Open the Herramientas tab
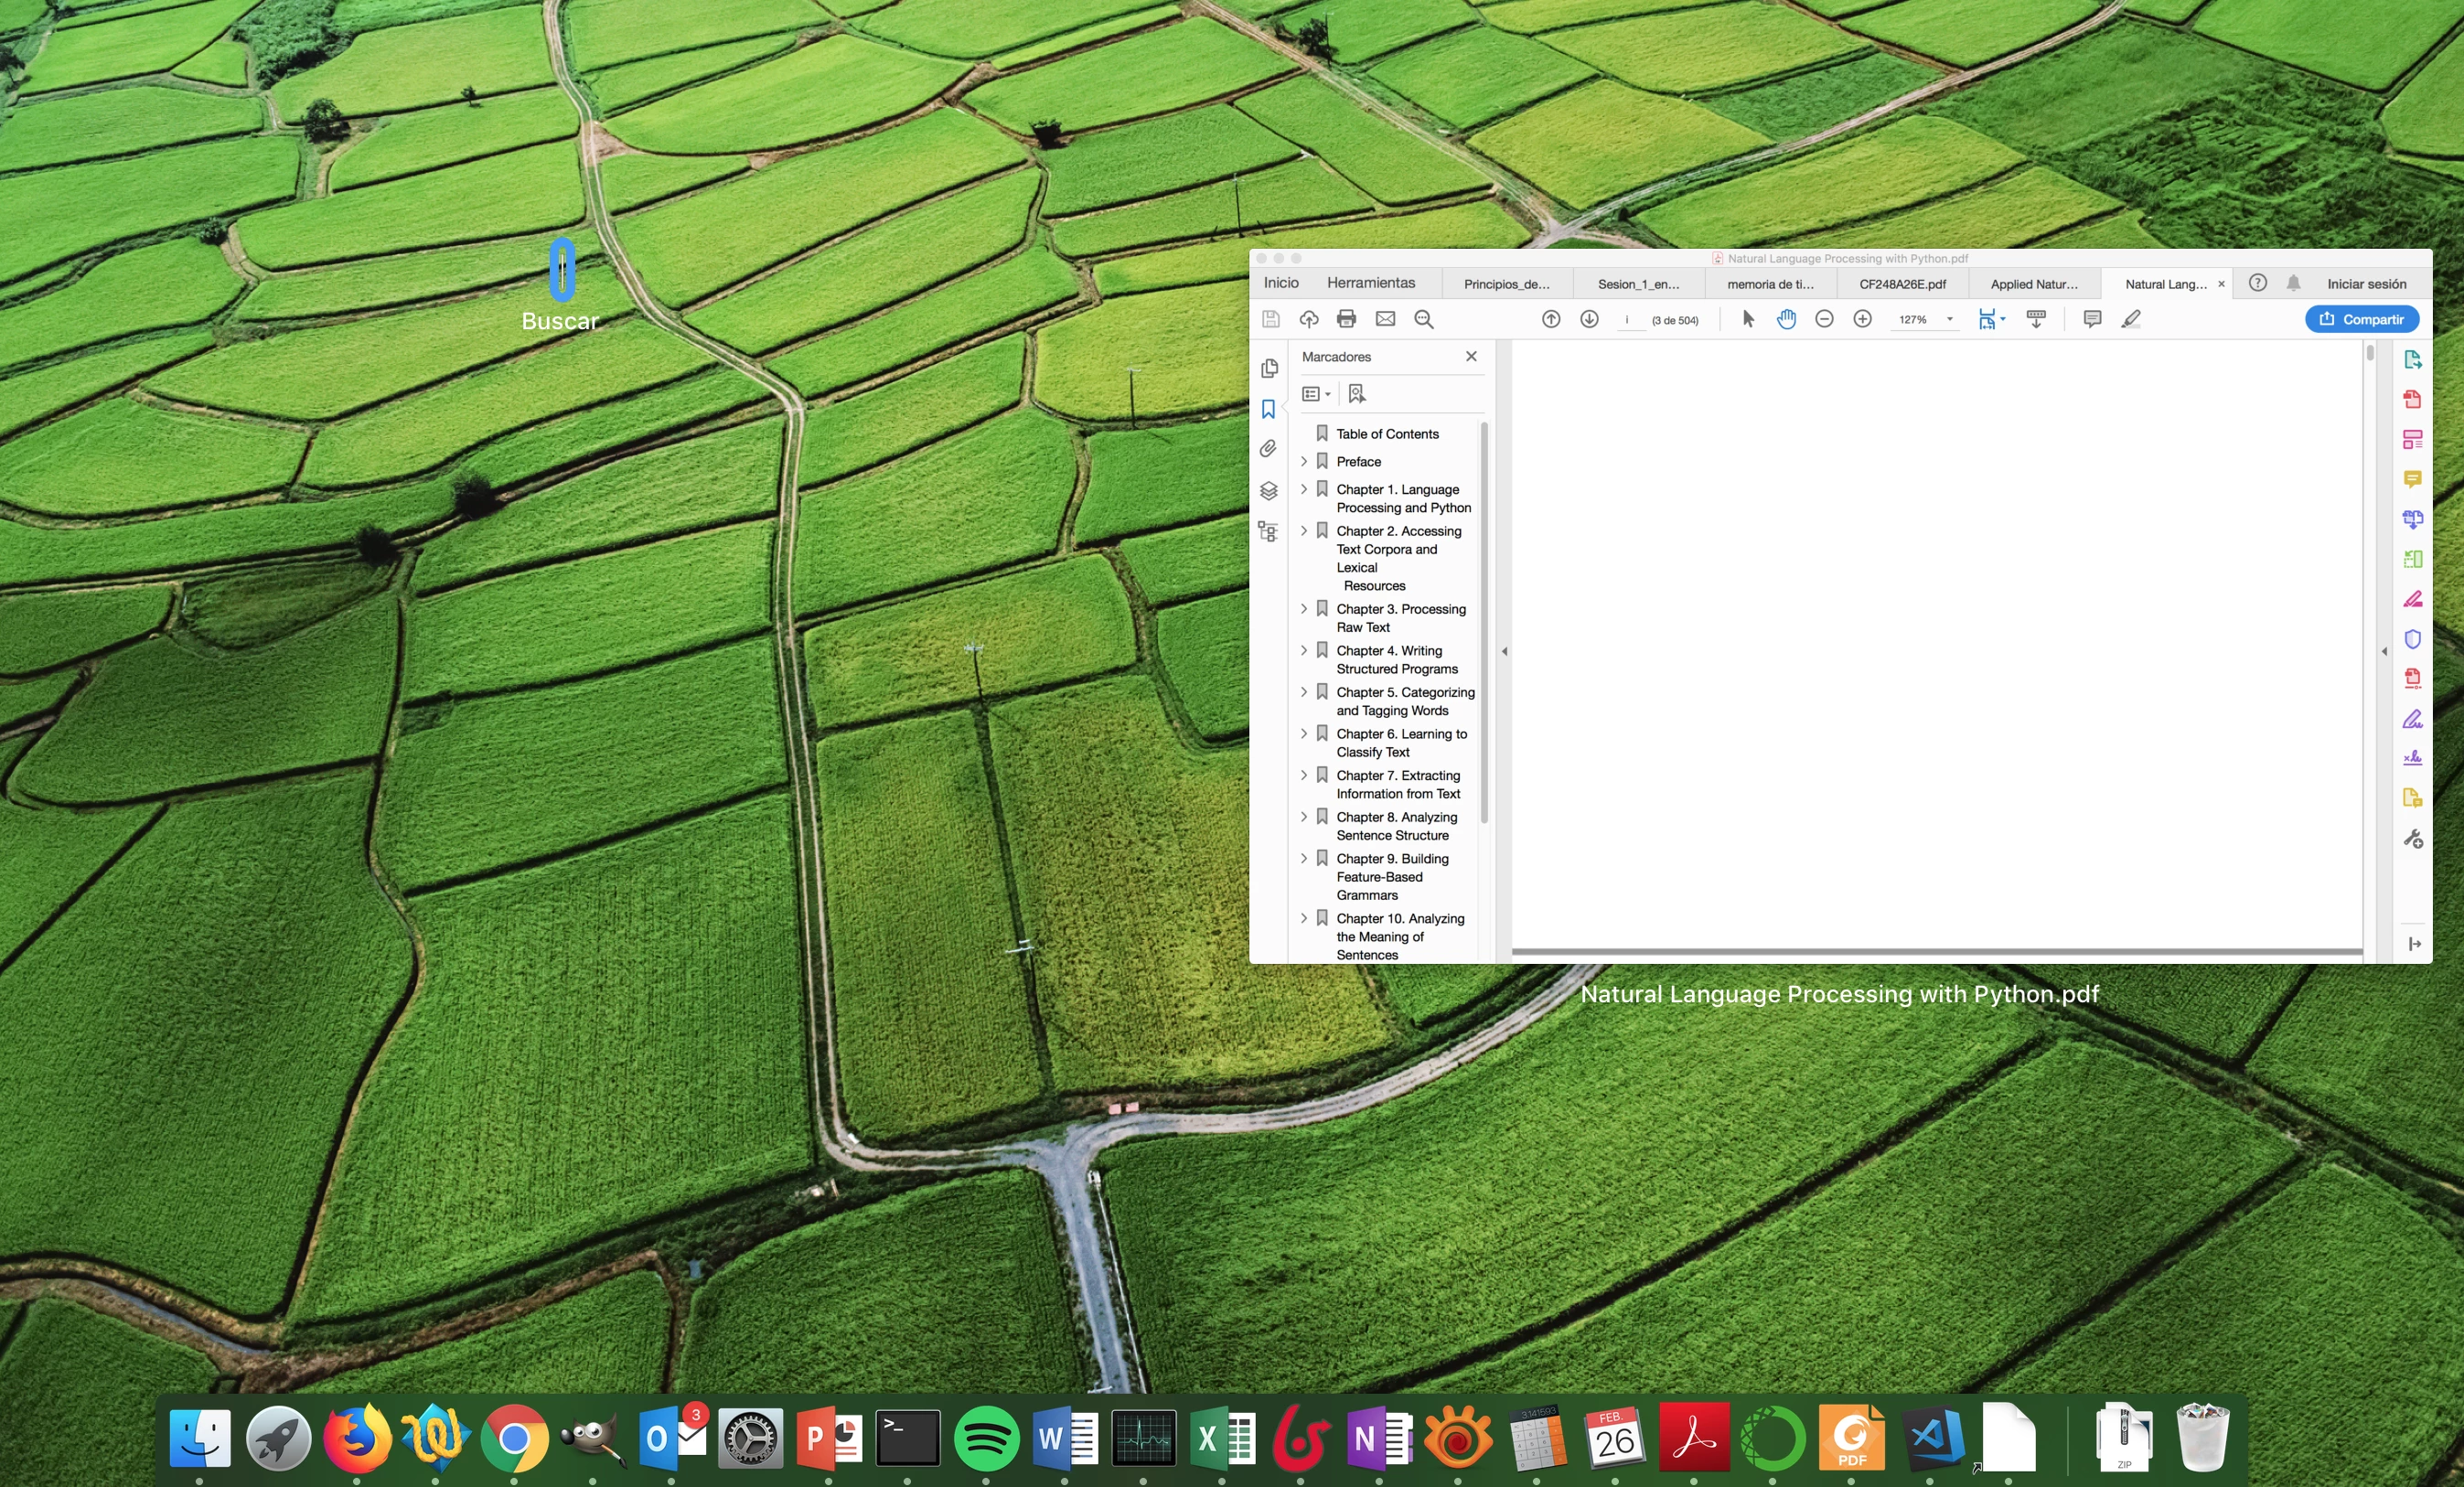This screenshot has width=2464, height=1487. coord(1370,283)
